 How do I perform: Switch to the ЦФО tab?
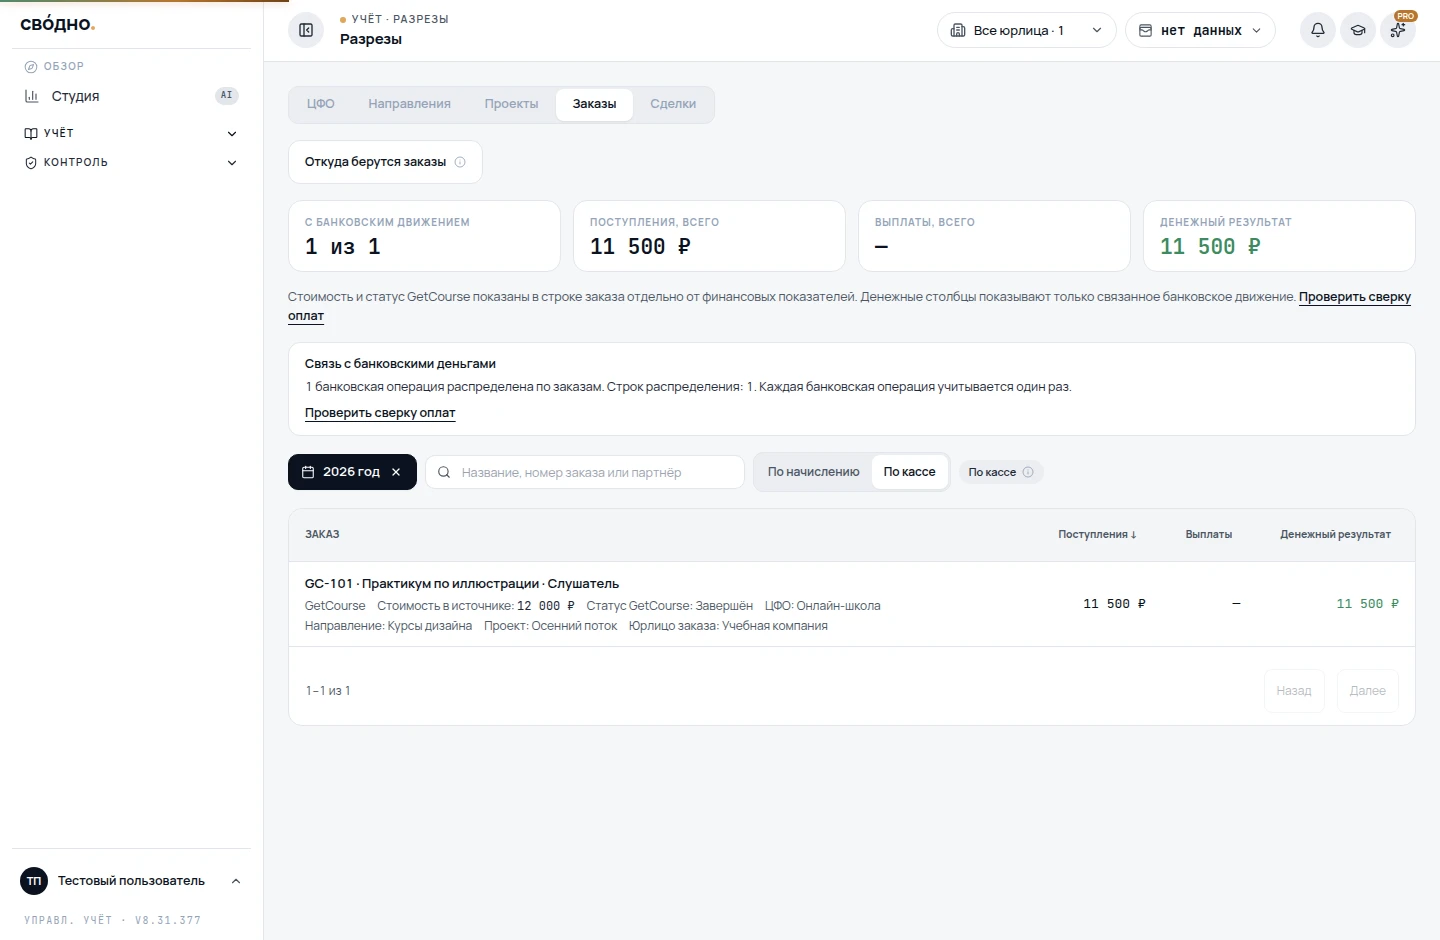(321, 104)
